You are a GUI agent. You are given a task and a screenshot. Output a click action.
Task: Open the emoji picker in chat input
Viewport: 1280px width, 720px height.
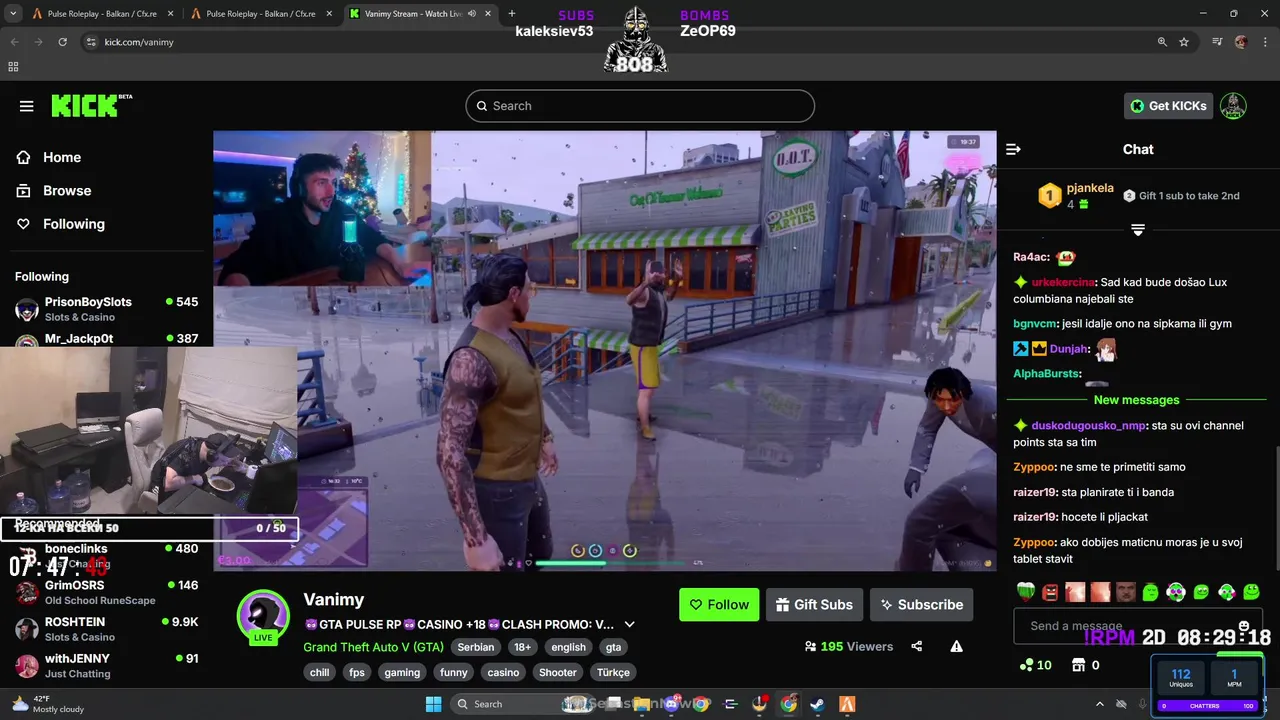pos(1244,626)
